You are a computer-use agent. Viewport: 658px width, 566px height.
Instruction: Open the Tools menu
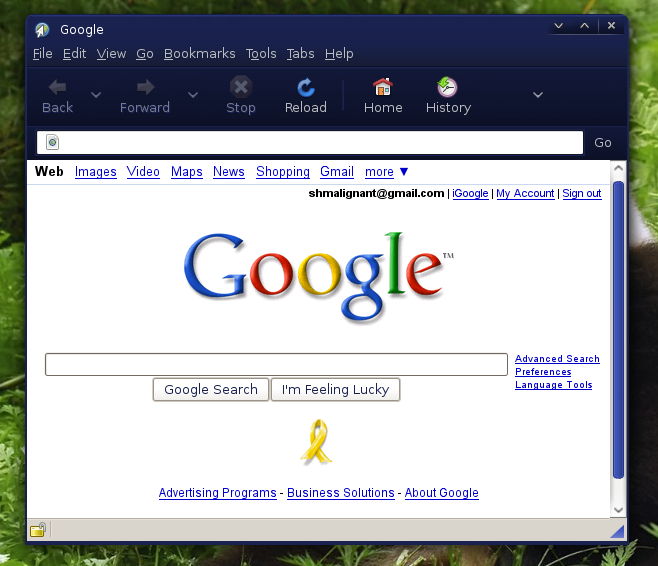261,54
